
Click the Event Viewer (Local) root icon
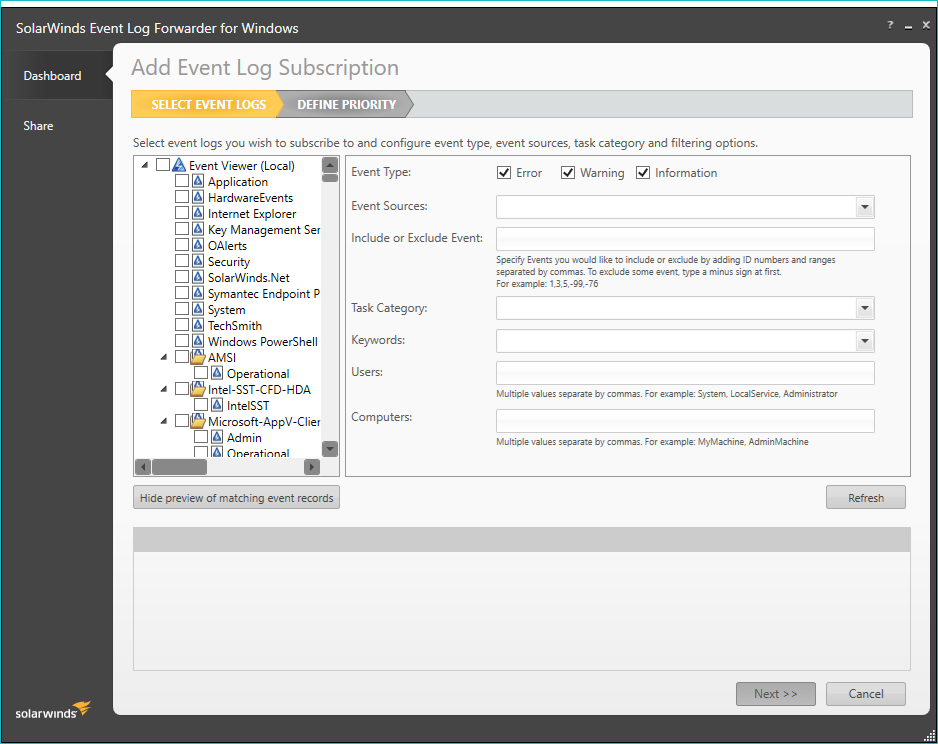[x=179, y=166]
